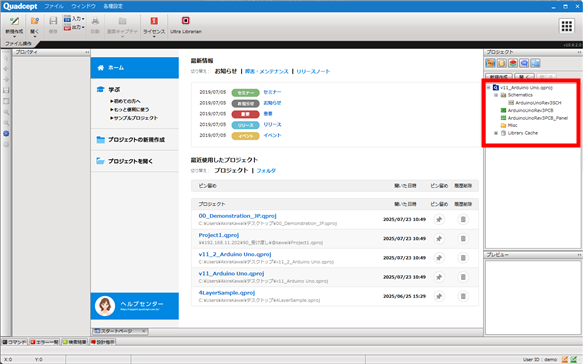
Task: Click the blue gear icon on left sidebar
Action: click(x=6, y=133)
